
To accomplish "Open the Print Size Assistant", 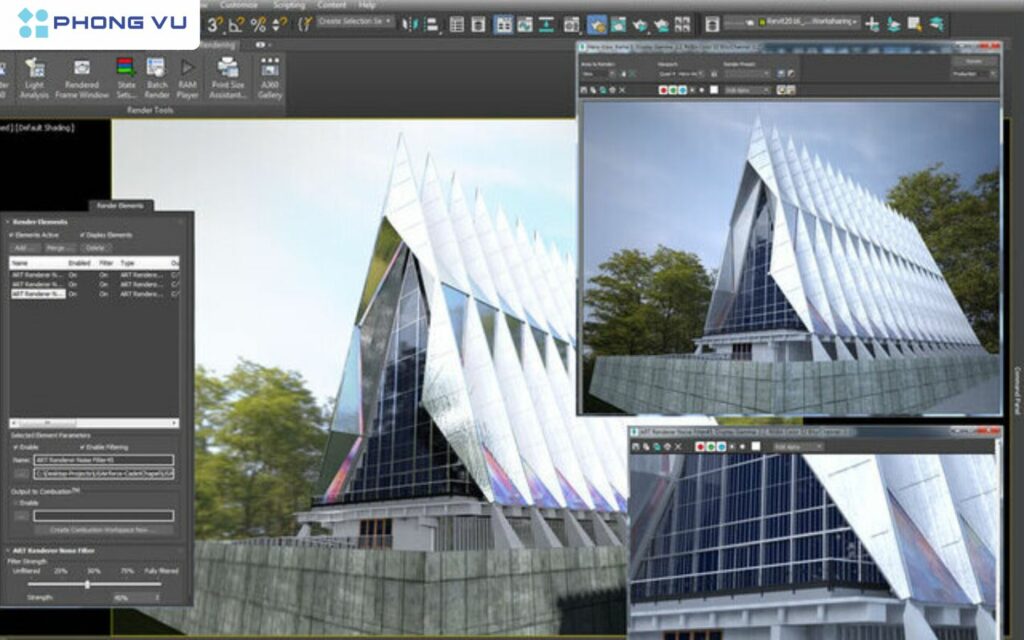I will pyautogui.click(x=226, y=68).
